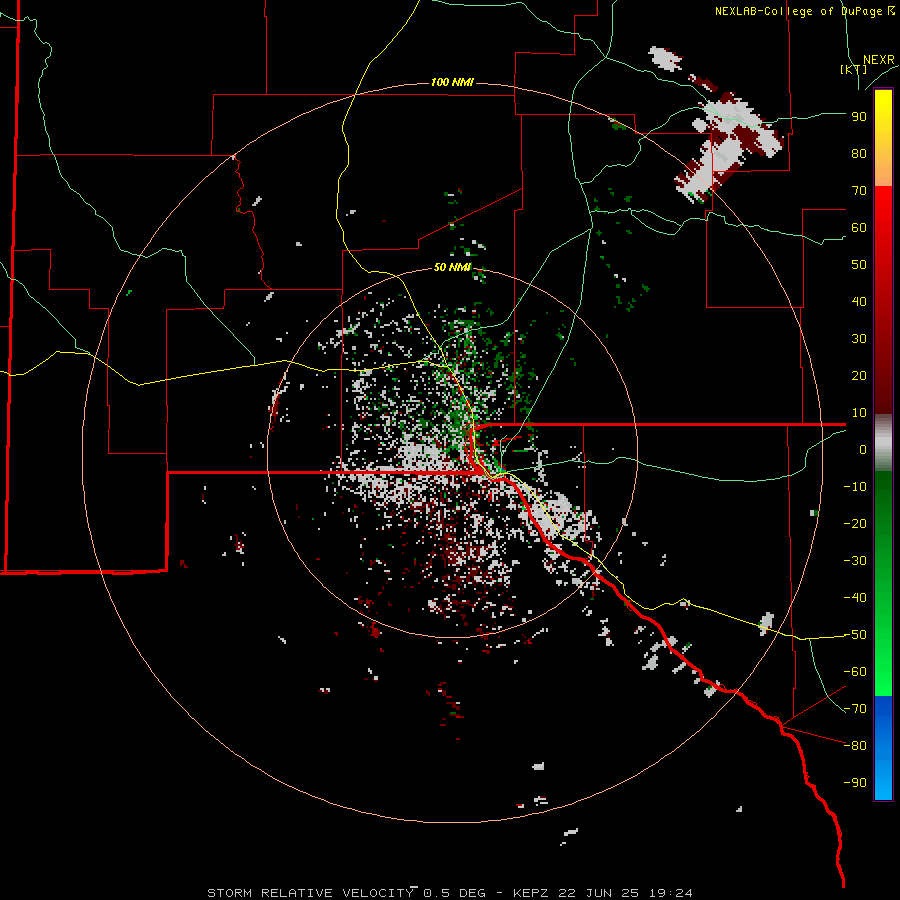The height and width of the screenshot is (900, 900).
Task: Click the 70 value on velocity scale
Action: pyautogui.click(x=859, y=191)
